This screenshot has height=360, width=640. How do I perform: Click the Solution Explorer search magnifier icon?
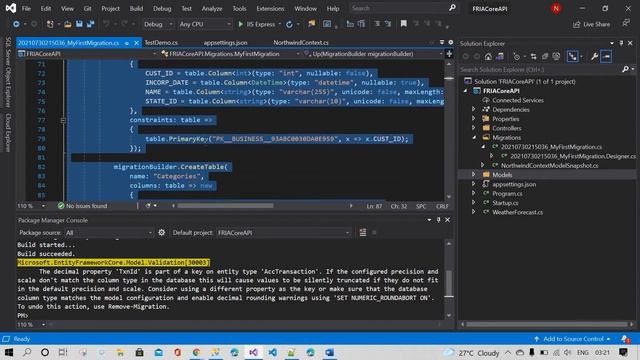tap(625, 69)
